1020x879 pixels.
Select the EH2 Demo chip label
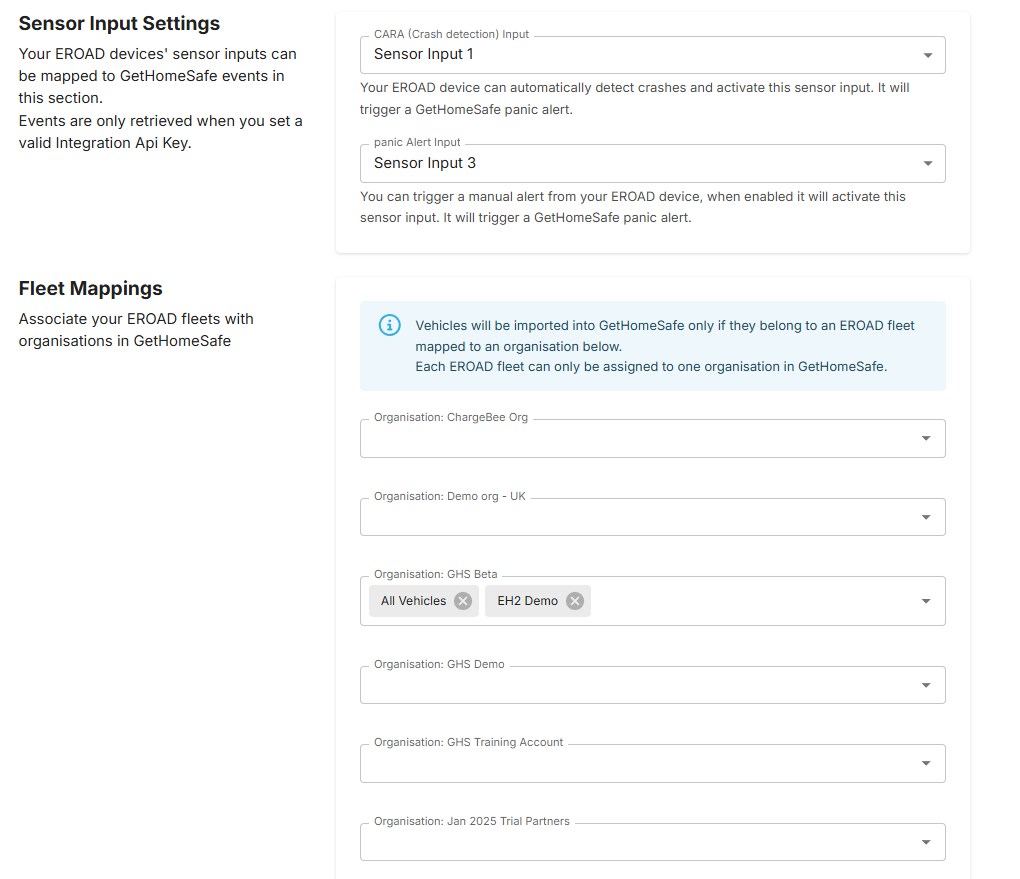point(527,601)
